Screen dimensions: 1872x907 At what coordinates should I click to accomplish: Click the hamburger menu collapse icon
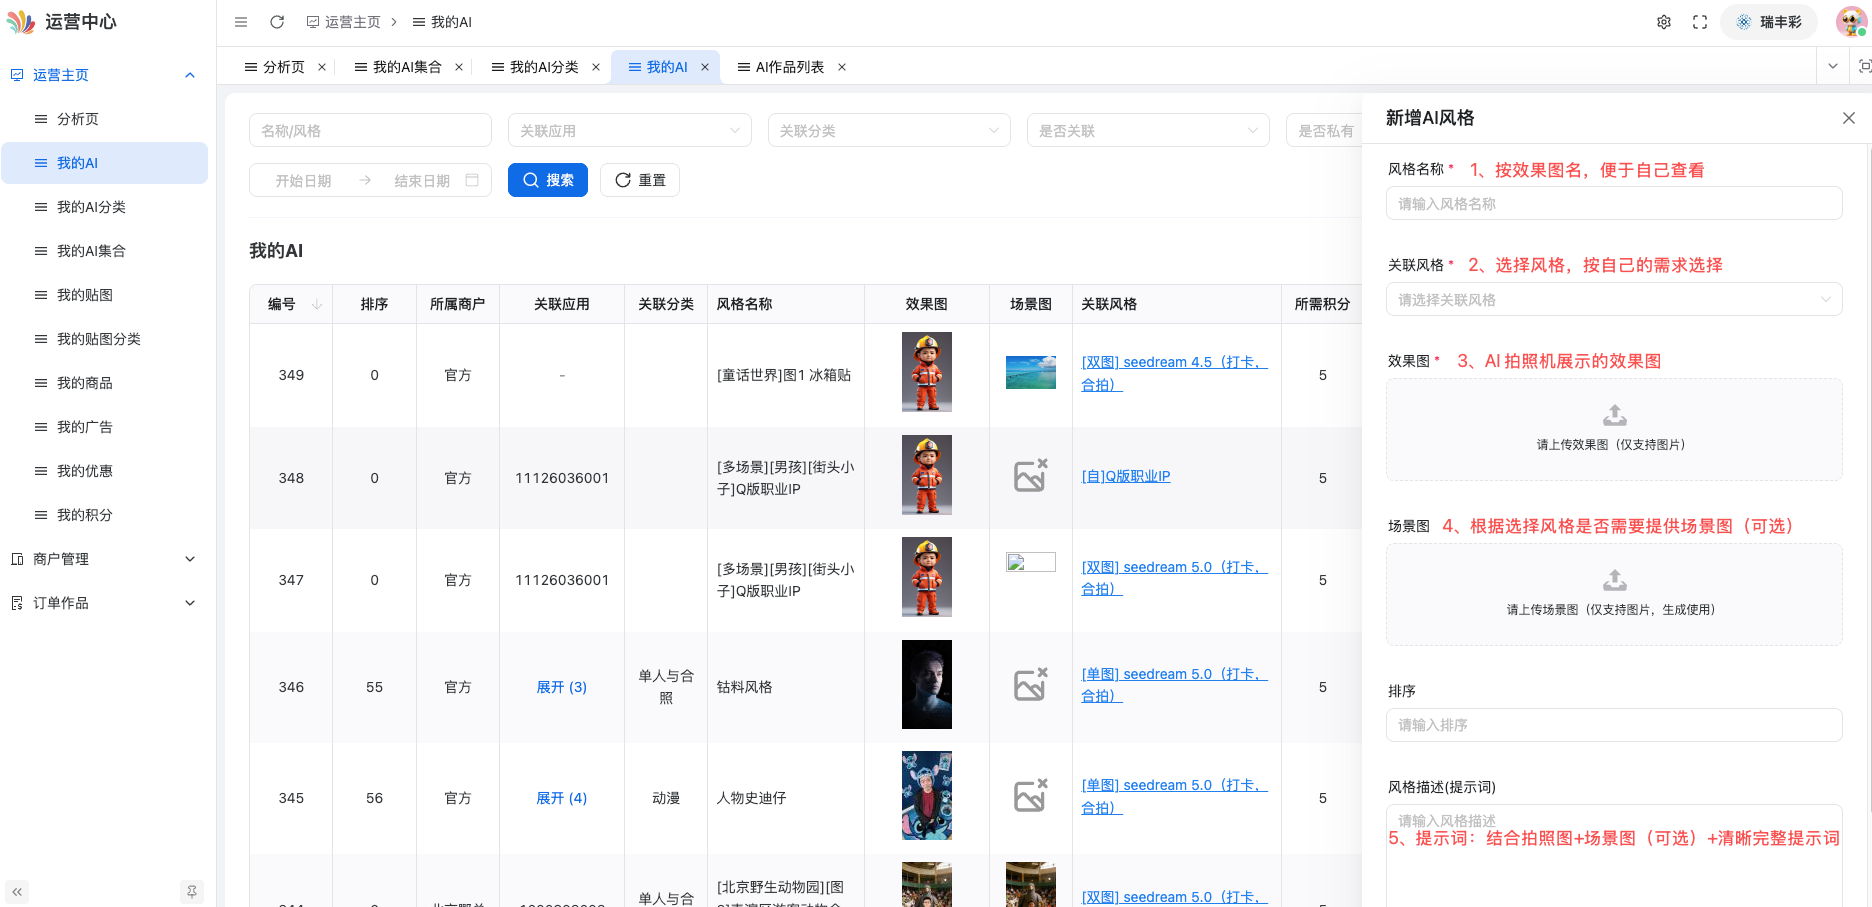coord(241,22)
